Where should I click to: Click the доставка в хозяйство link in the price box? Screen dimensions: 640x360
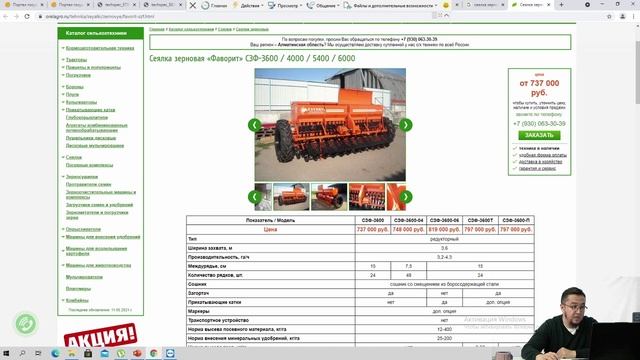[x=540, y=162]
